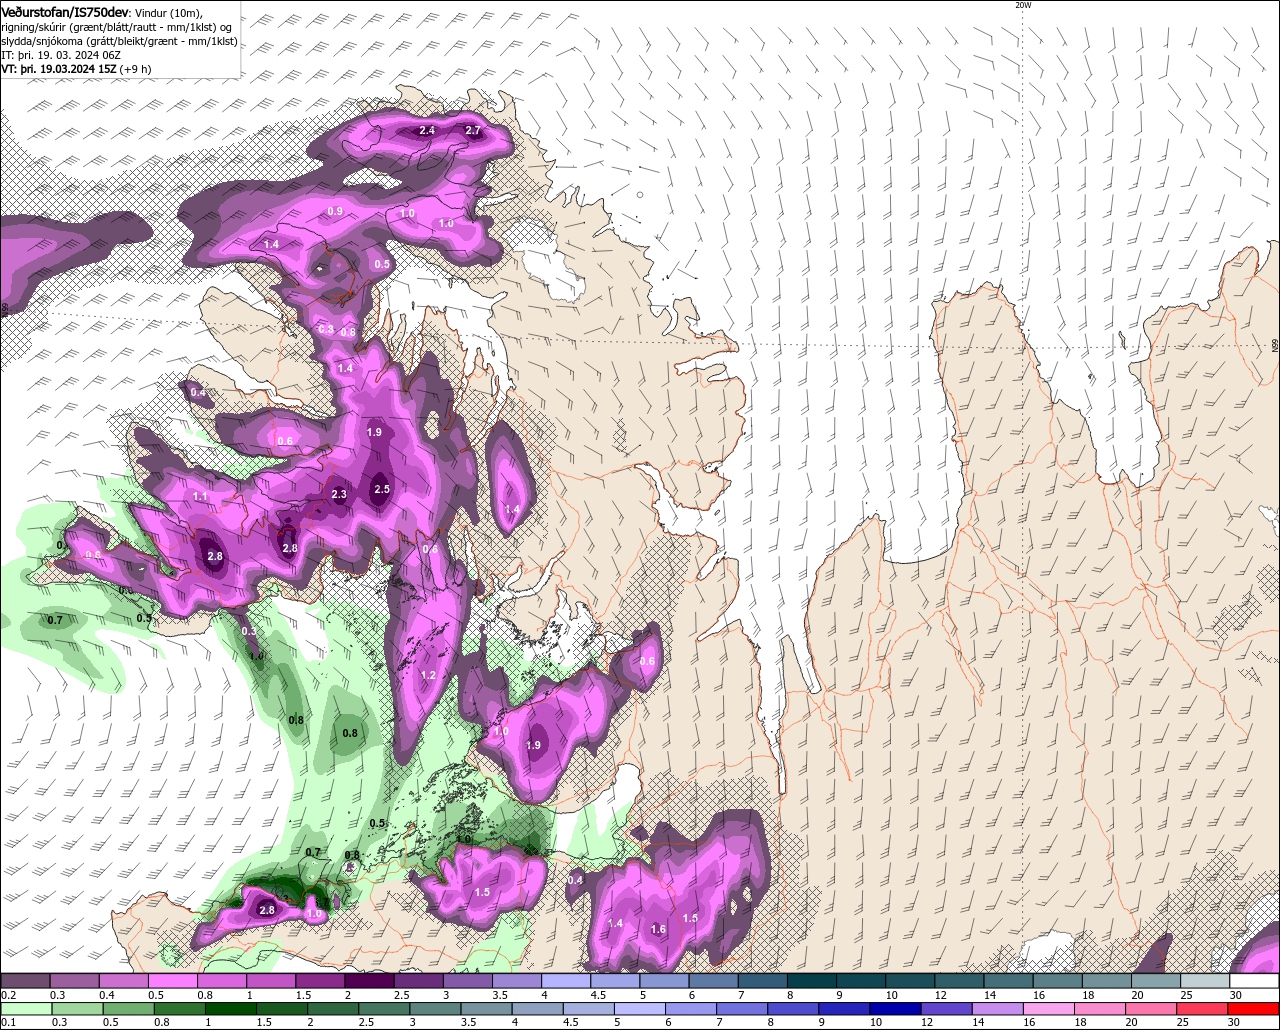Select the light pink rain swatch between 16 and 18
The width and height of the screenshot is (1280, 1030).
[x=1048, y=1009]
